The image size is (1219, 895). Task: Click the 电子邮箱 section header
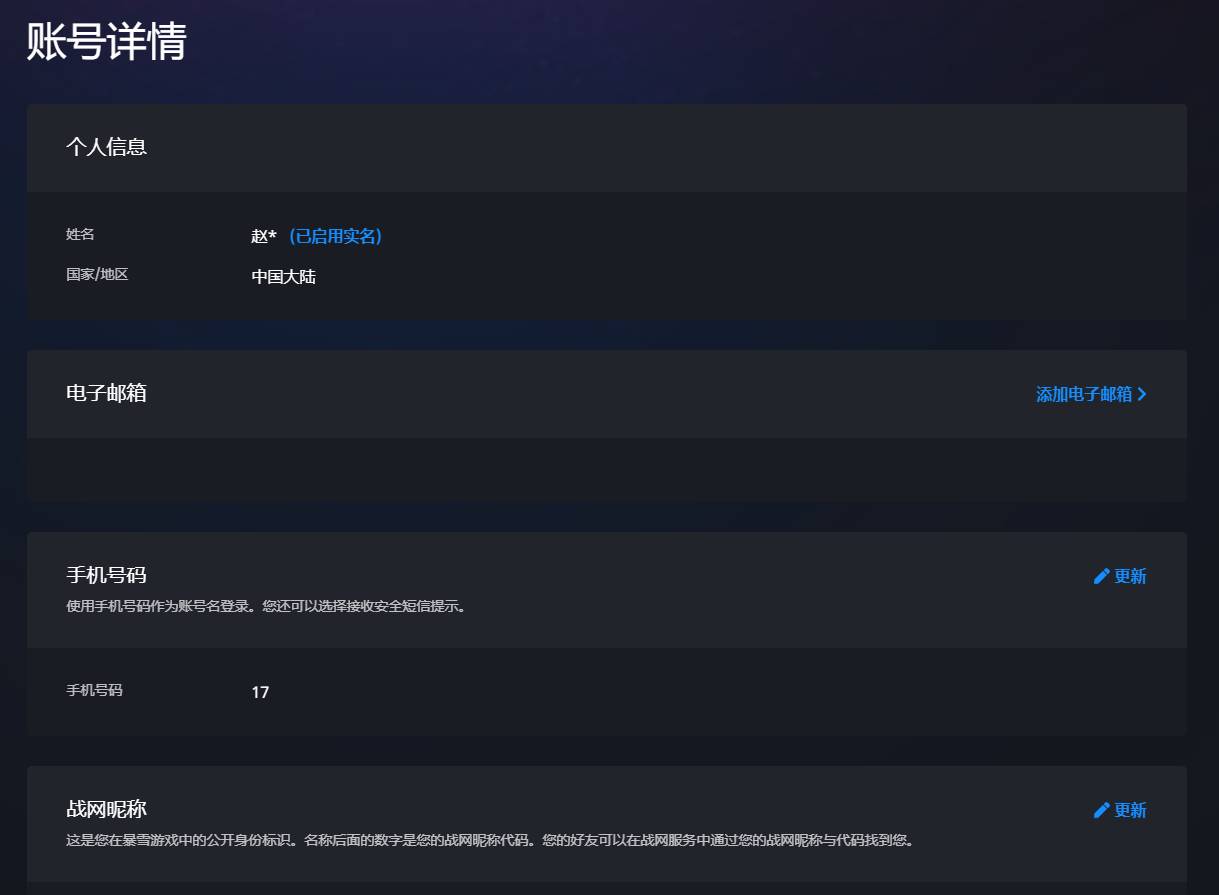pyautogui.click(x=107, y=393)
